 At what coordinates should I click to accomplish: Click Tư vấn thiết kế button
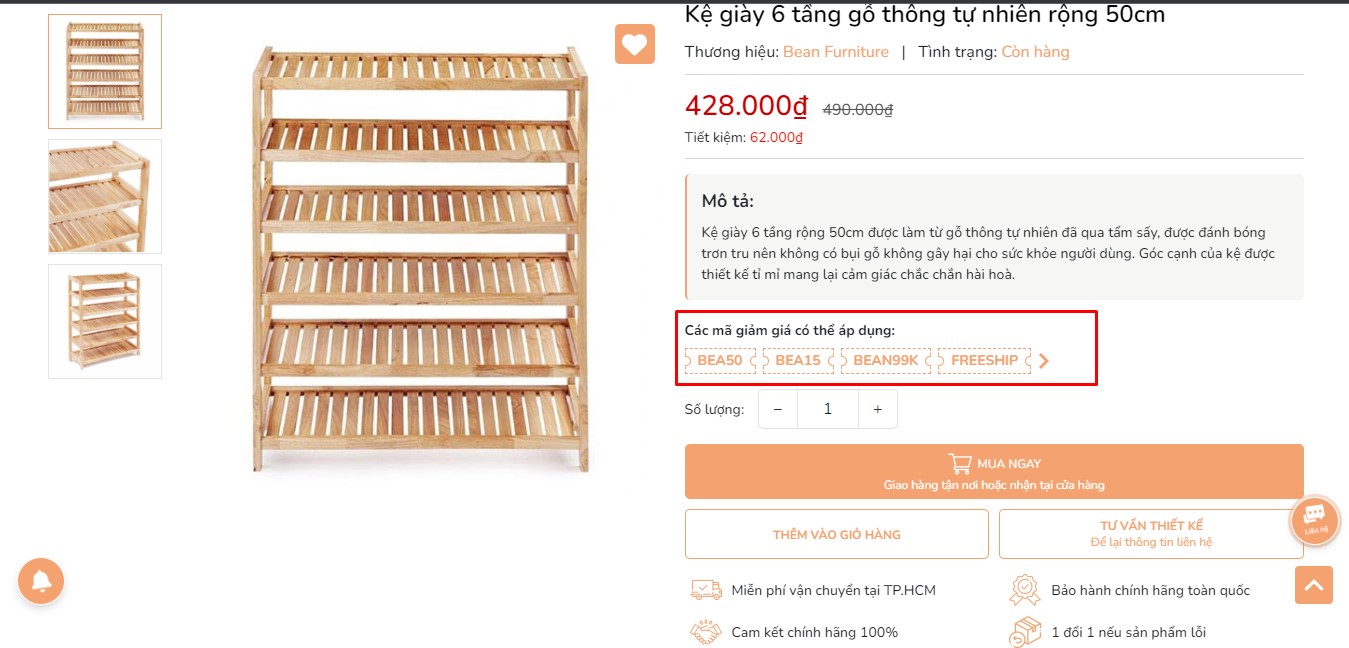1151,534
